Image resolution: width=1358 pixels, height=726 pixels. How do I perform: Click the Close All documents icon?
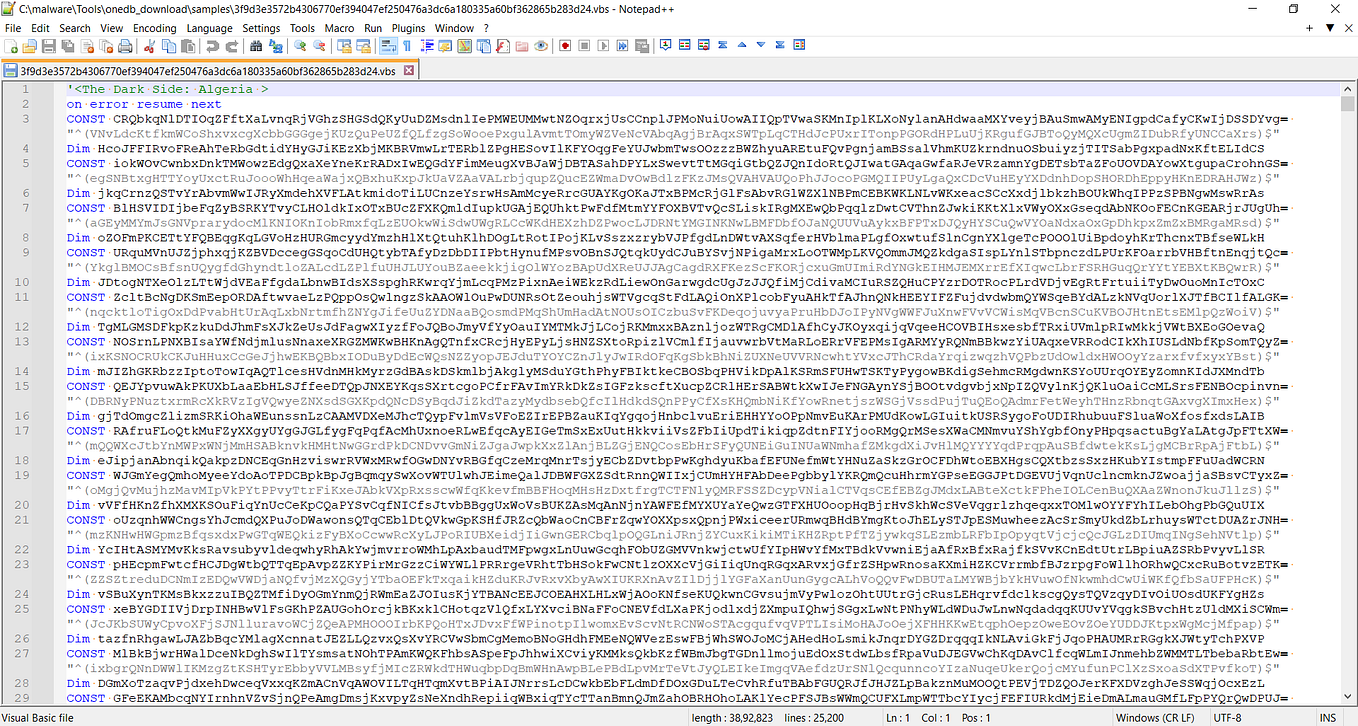(106, 46)
